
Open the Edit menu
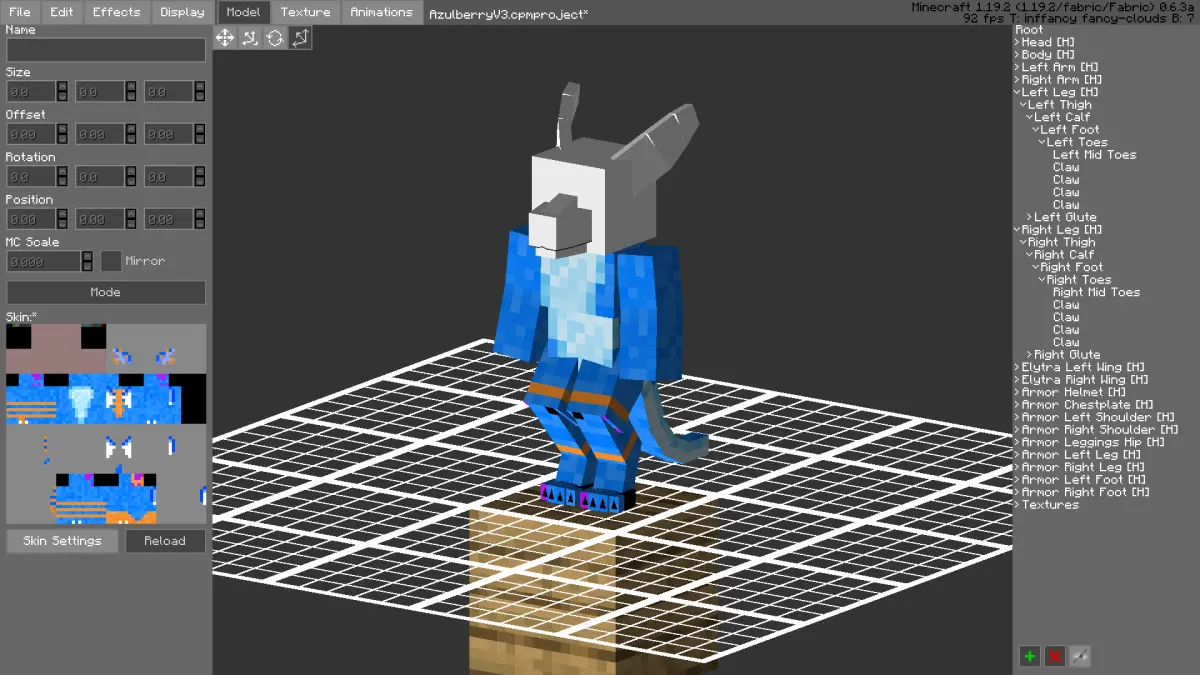click(62, 12)
